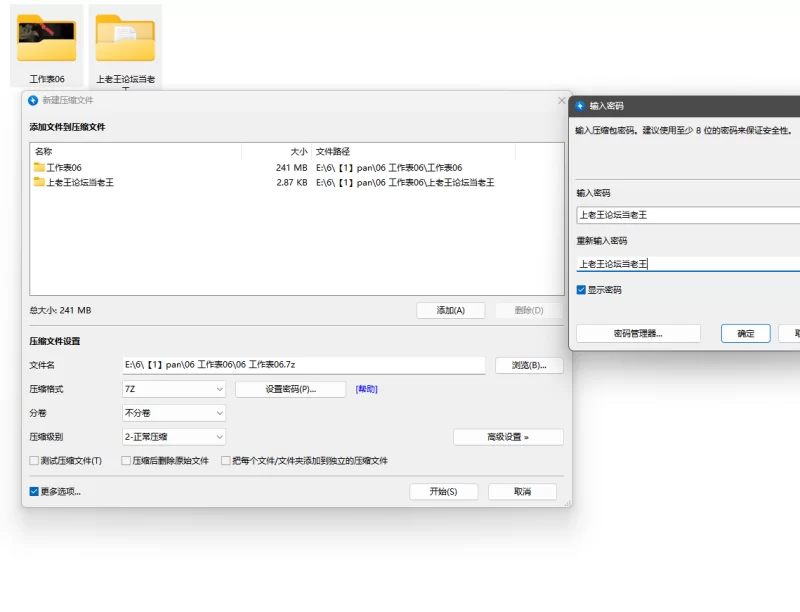Click the file path ending in 工作表06\上老王论坛当老王

click(405, 182)
